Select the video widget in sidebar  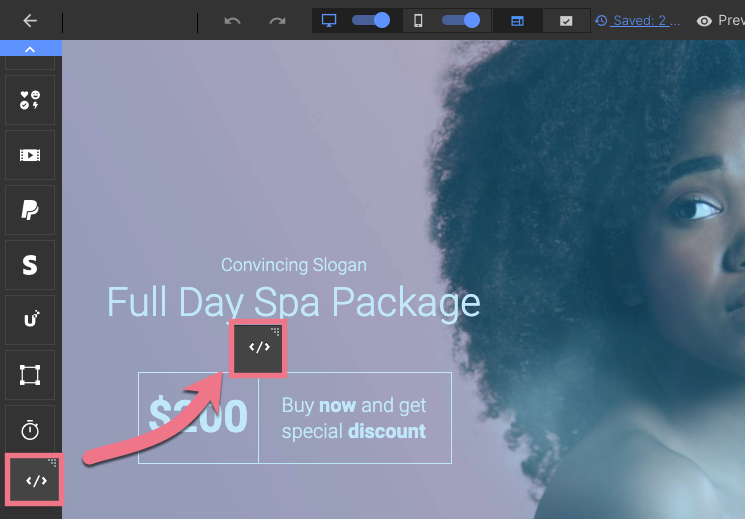click(x=30, y=155)
